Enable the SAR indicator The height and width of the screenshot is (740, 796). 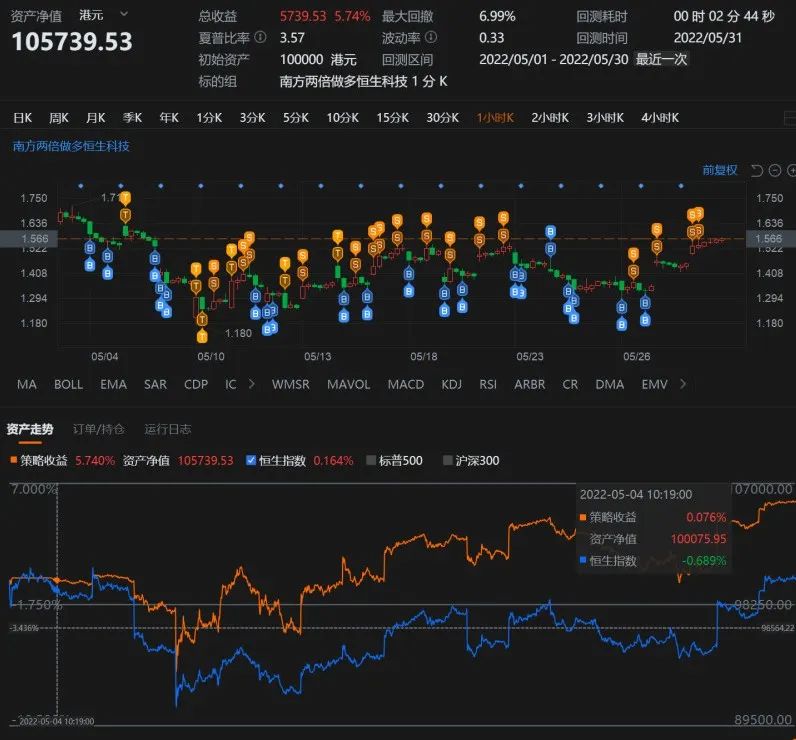(155, 384)
